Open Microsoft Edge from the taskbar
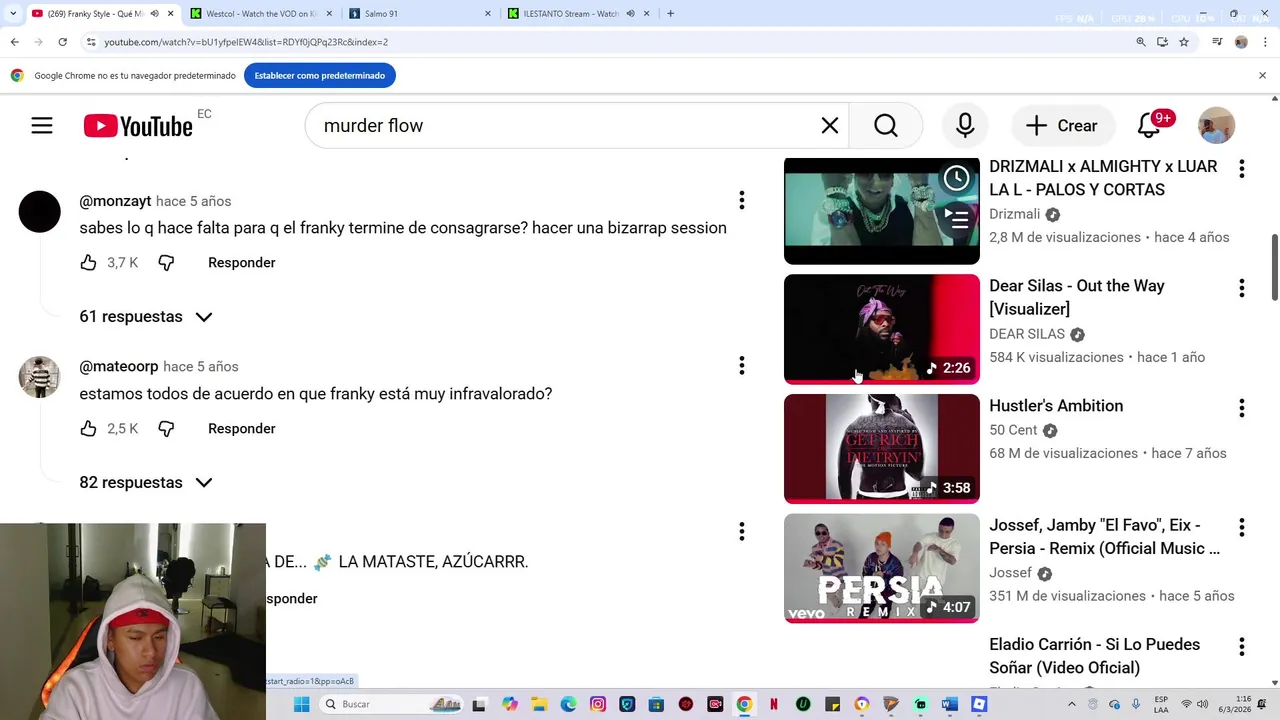 pyautogui.click(x=568, y=704)
